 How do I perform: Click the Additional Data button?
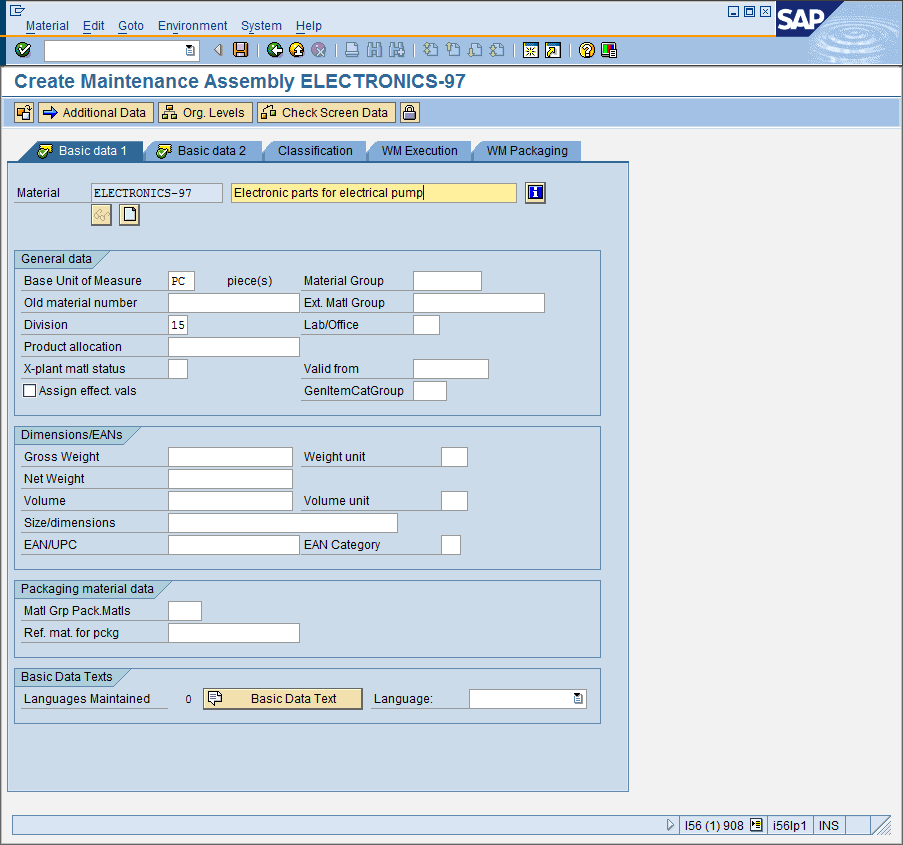tap(96, 112)
